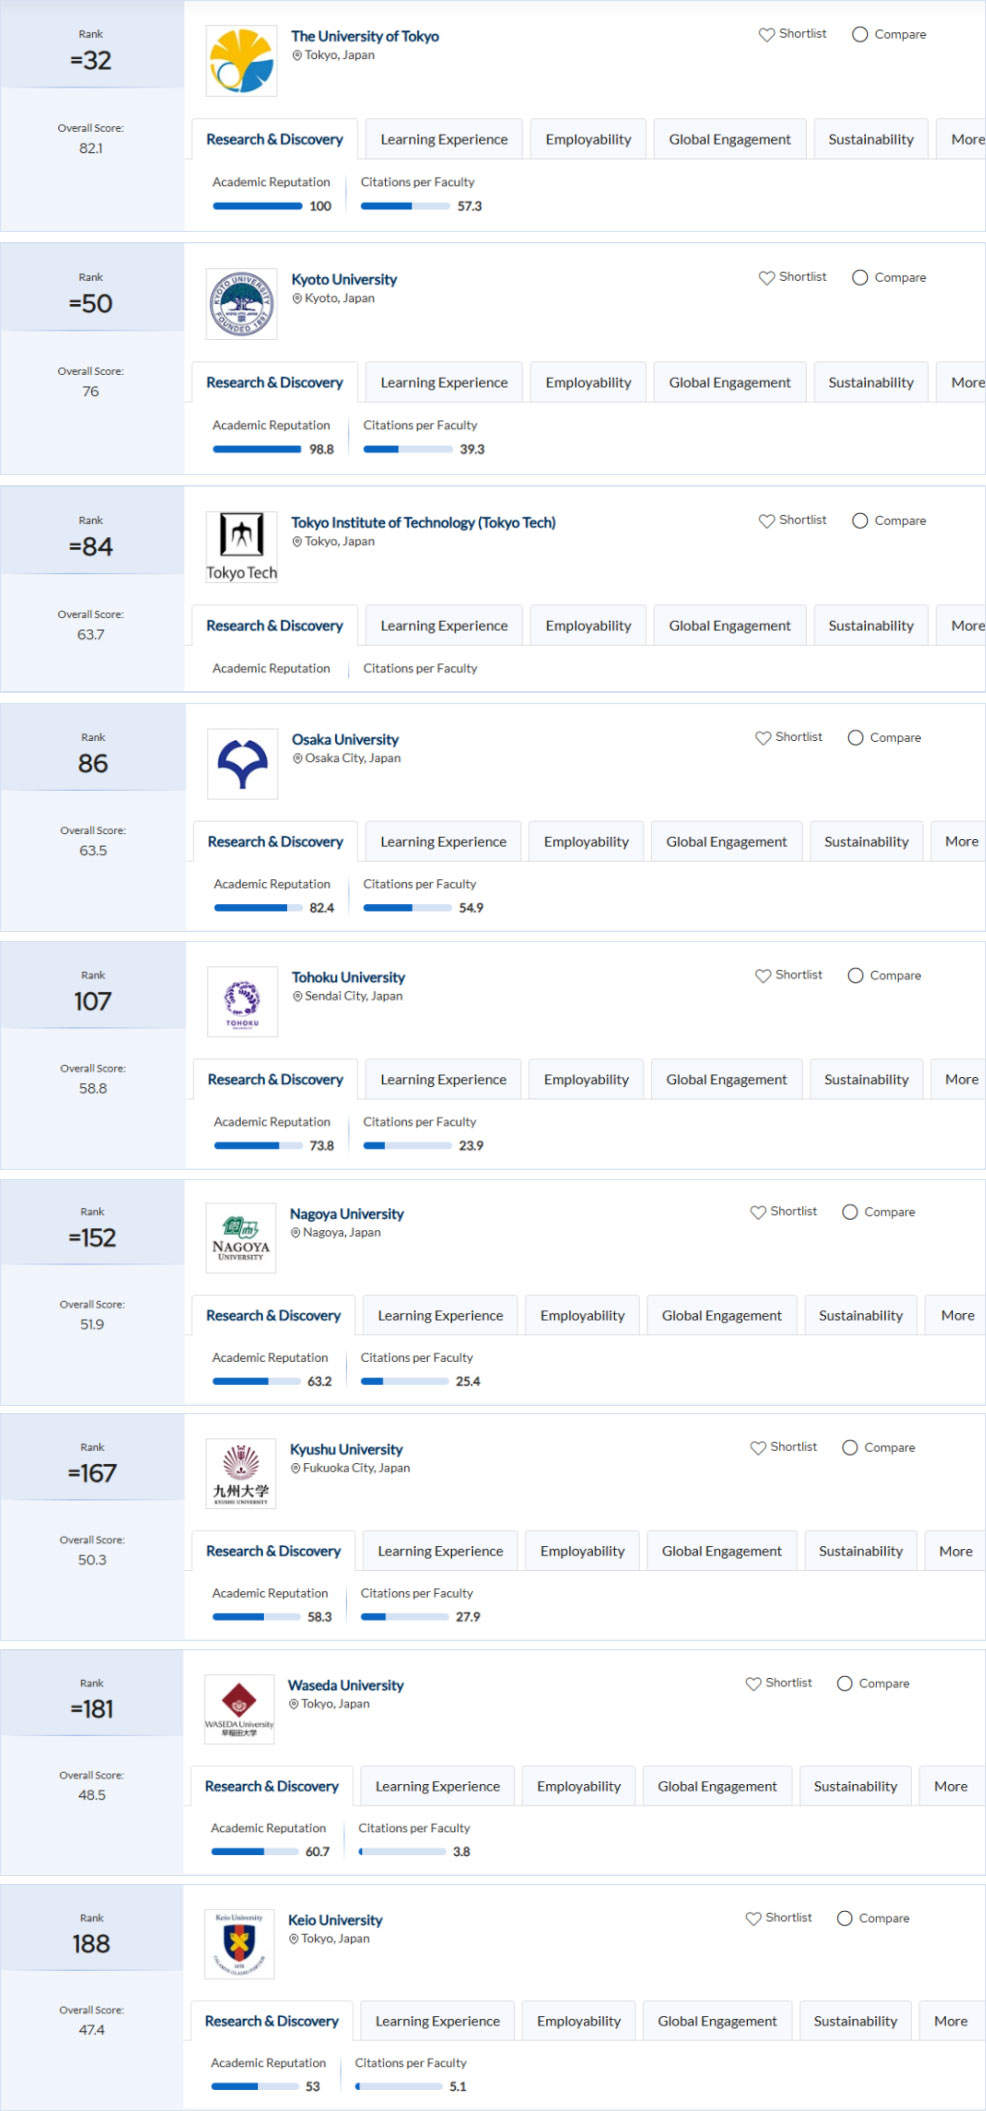Open Employability tab for Kyoto University
The width and height of the screenshot is (986, 2111).
588,383
